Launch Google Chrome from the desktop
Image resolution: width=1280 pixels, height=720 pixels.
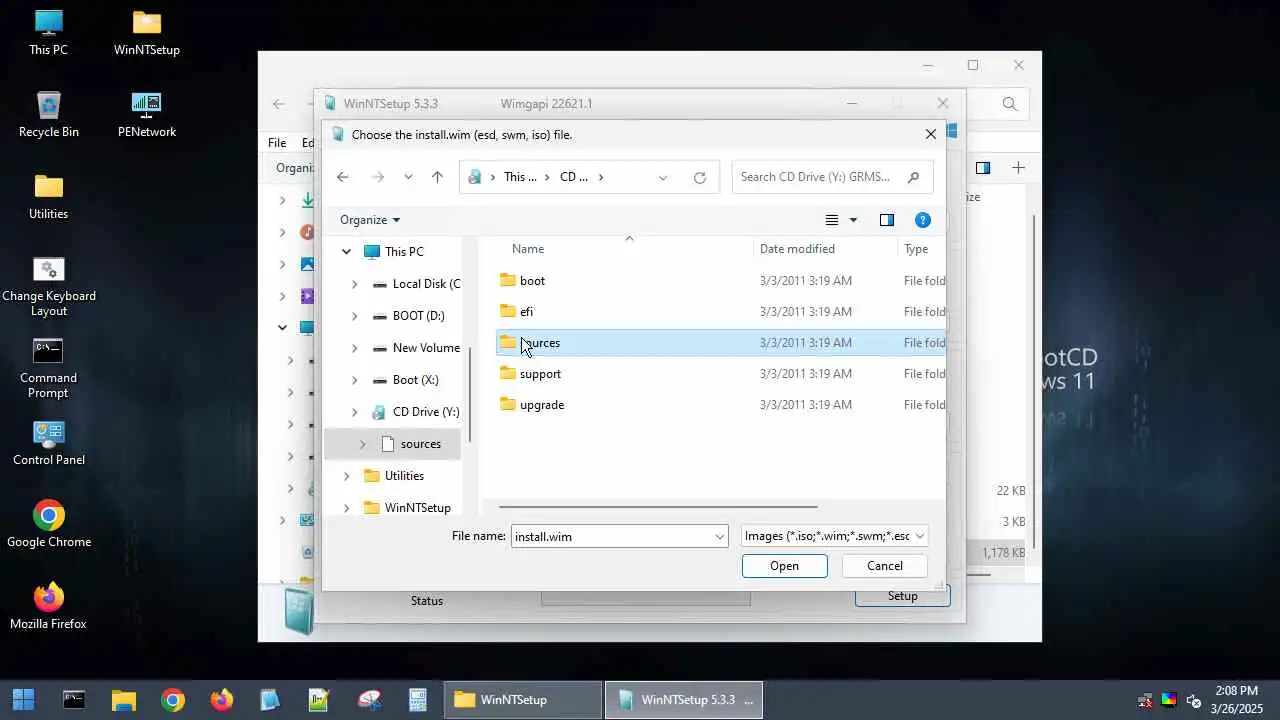click(48, 525)
